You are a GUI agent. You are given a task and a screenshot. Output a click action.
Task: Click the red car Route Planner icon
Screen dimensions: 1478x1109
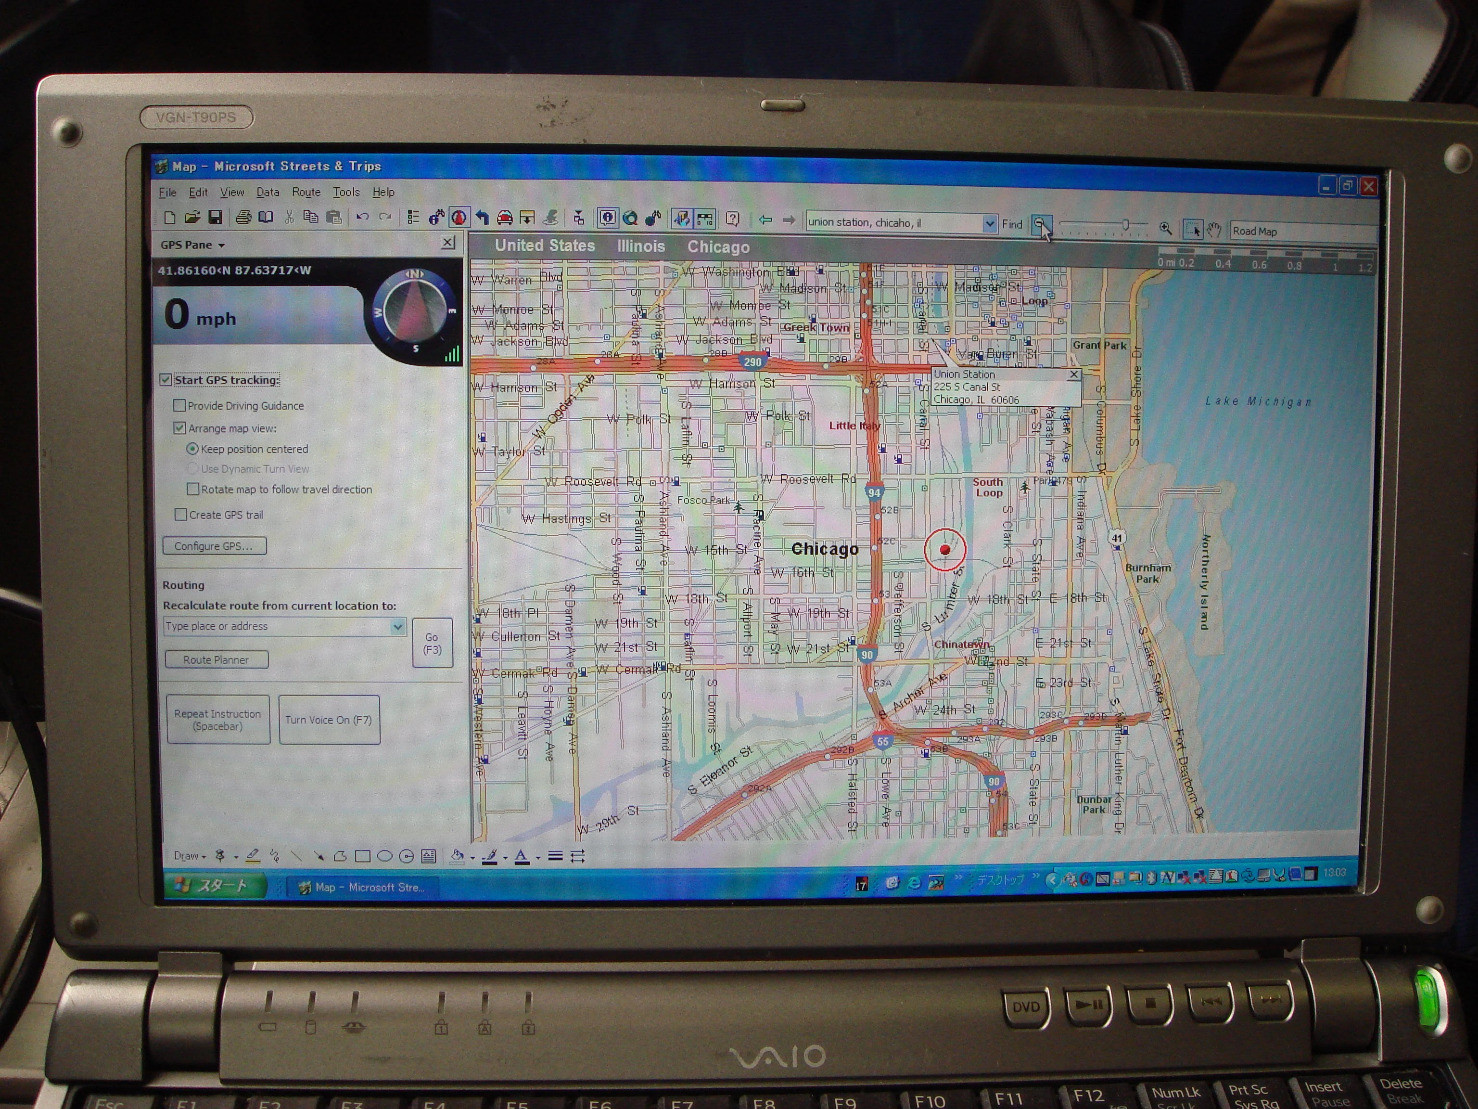505,217
